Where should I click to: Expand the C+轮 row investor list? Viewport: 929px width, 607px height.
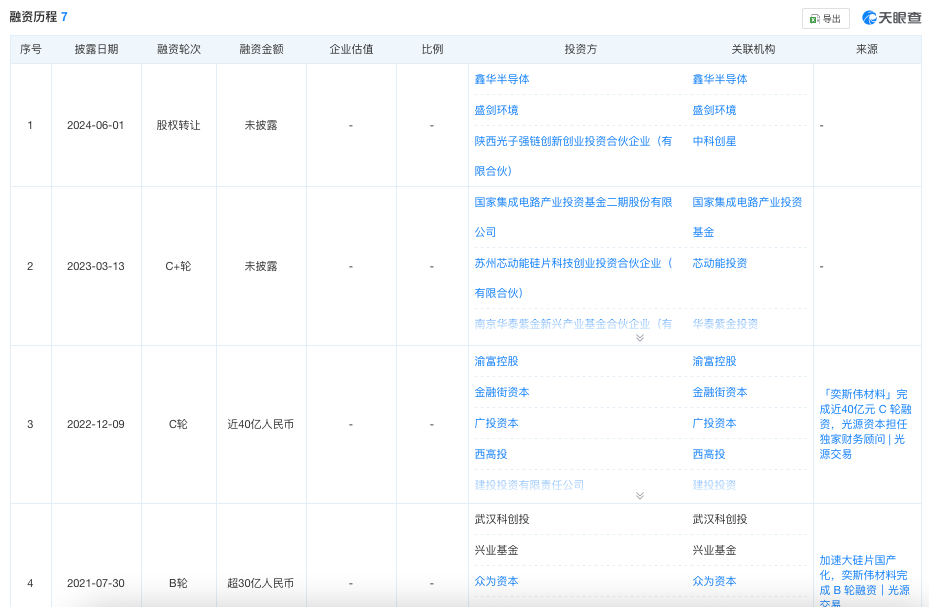tap(640, 338)
